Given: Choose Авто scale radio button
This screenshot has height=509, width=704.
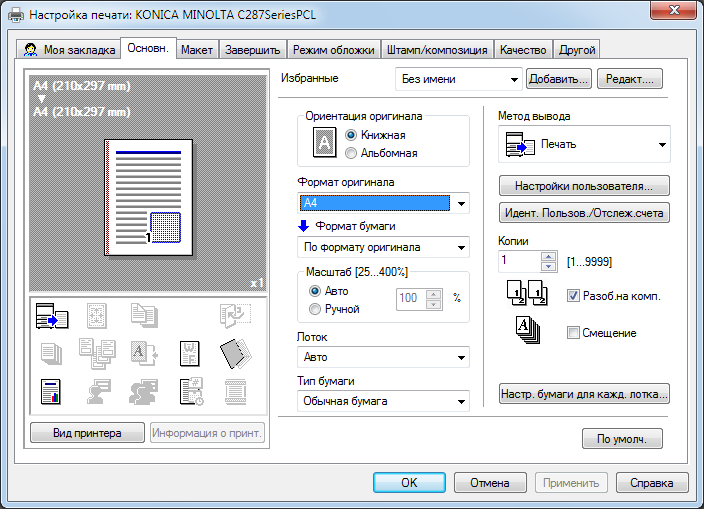Looking at the screenshot, I should click(x=315, y=291).
